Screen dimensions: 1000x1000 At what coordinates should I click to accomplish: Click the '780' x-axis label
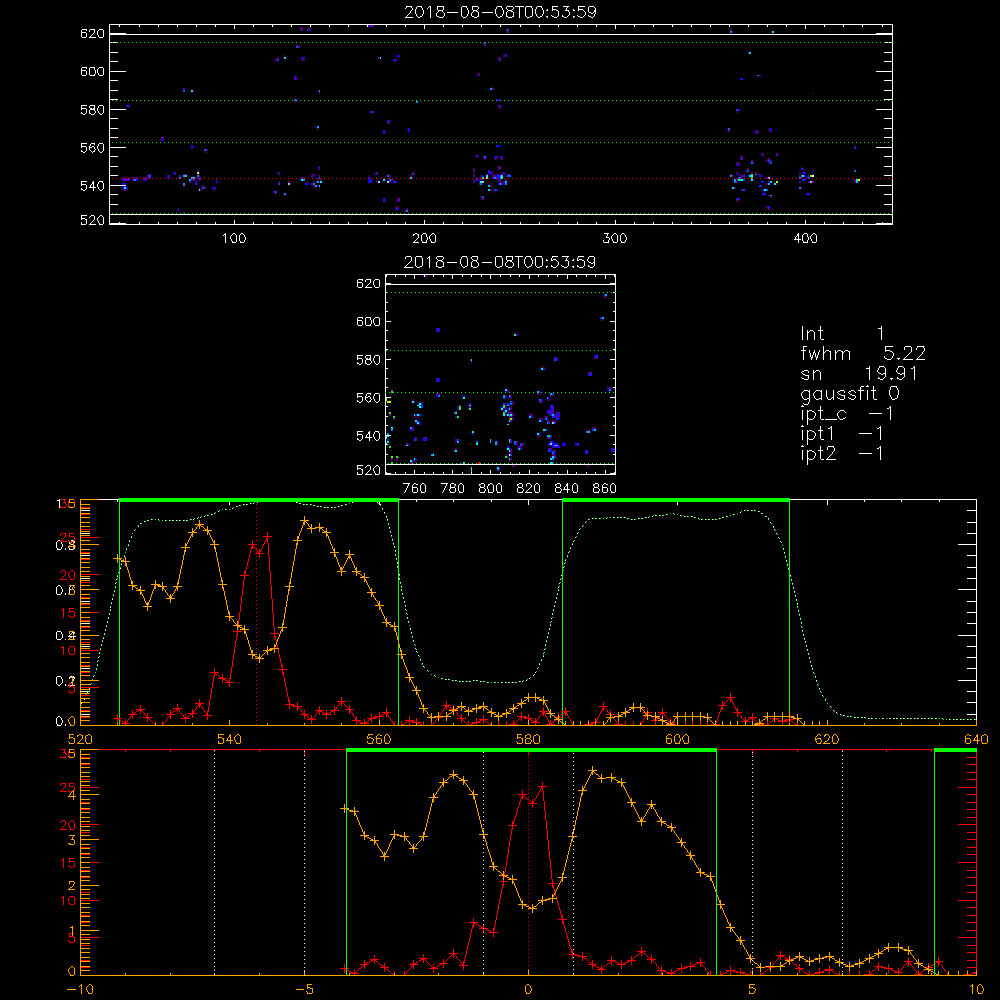point(453,489)
